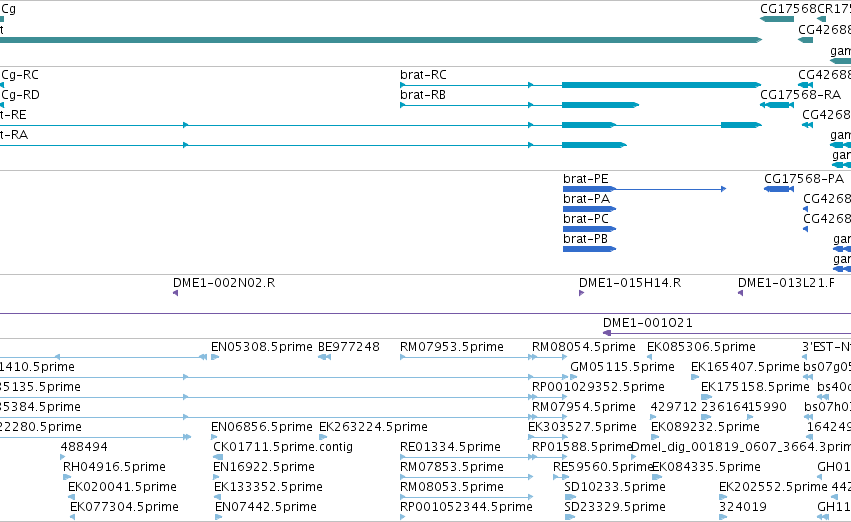Click the EK085306.5prime EST label
The width and height of the screenshot is (851, 522).
point(701,347)
